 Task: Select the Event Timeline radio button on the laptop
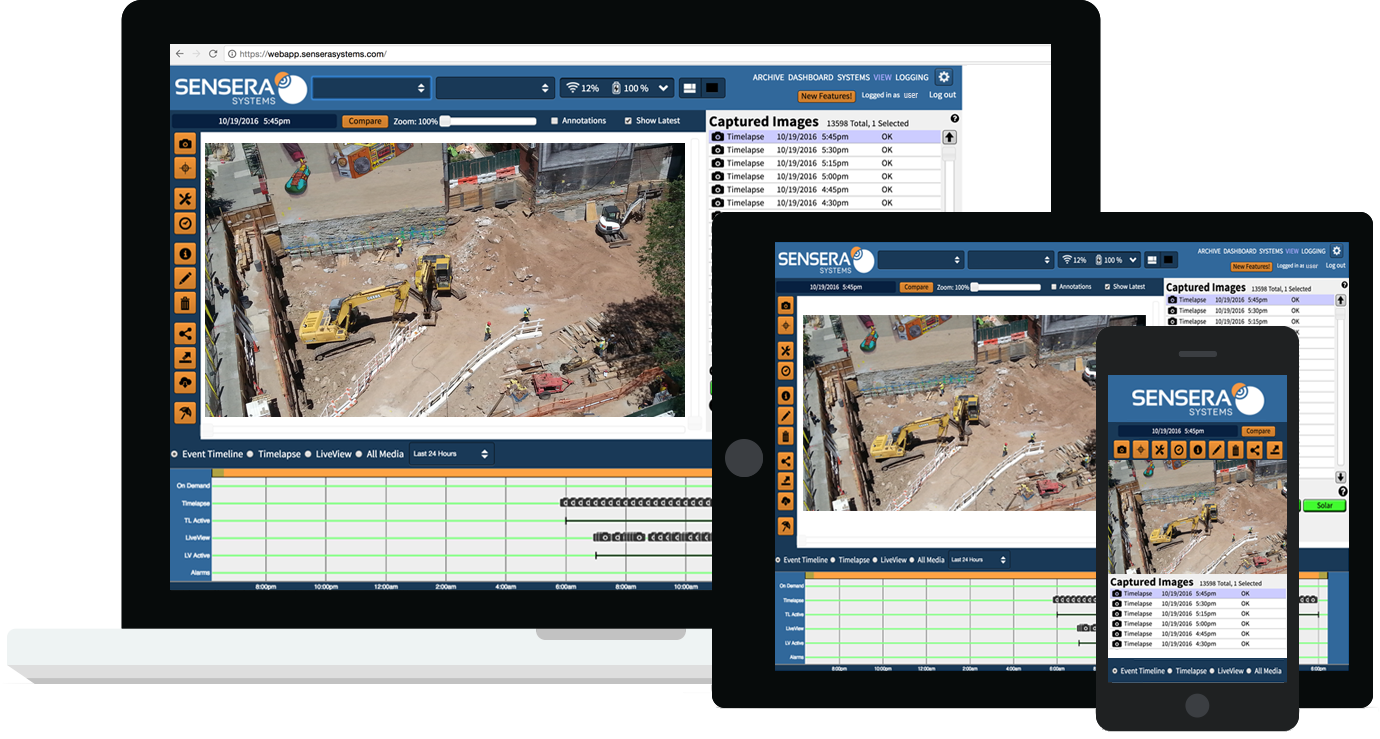(175, 454)
